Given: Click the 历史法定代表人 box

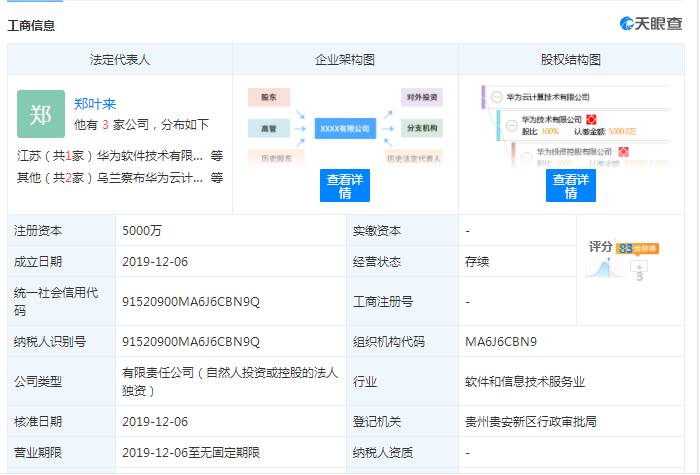Looking at the screenshot, I should pyautogui.click(x=413, y=158).
